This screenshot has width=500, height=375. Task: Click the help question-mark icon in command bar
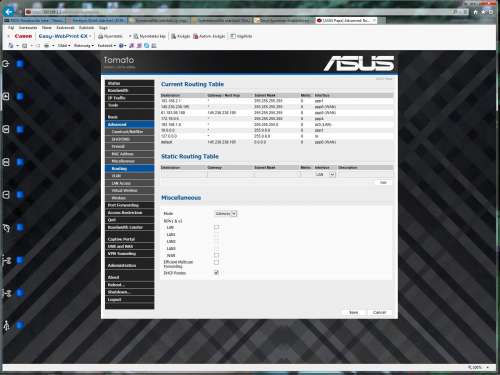121,45
